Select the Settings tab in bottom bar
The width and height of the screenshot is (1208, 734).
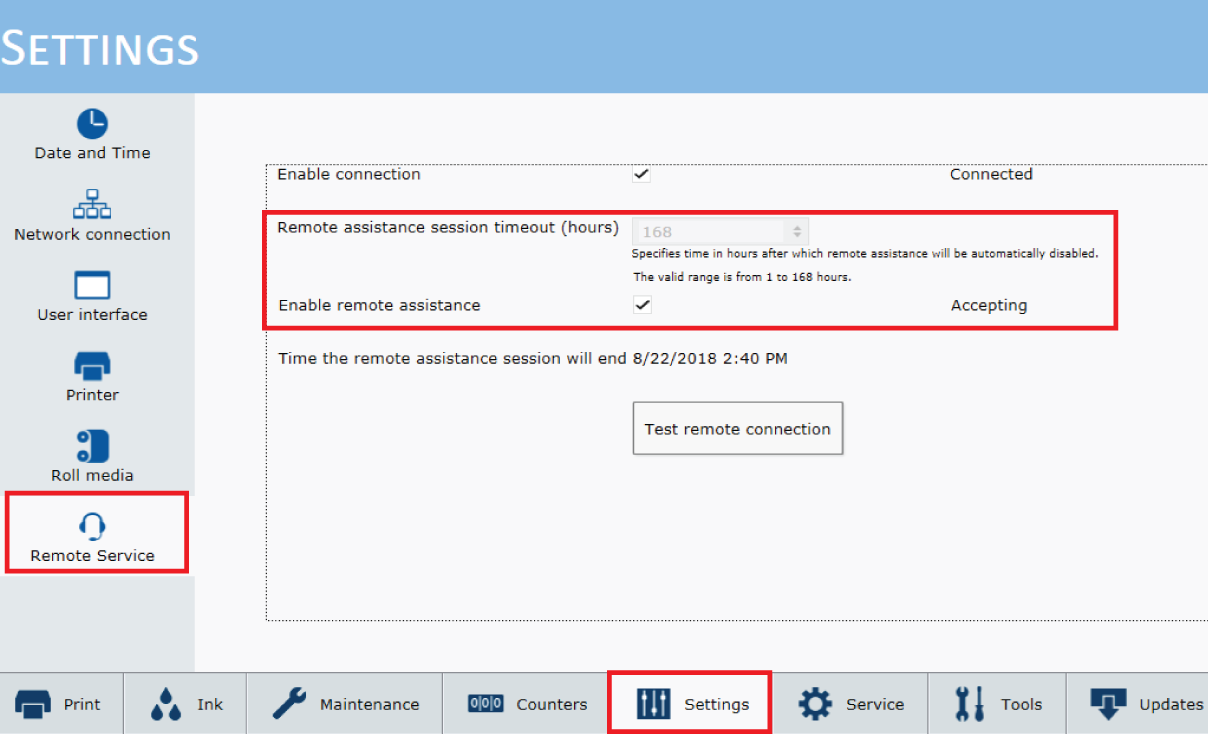pos(691,704)
